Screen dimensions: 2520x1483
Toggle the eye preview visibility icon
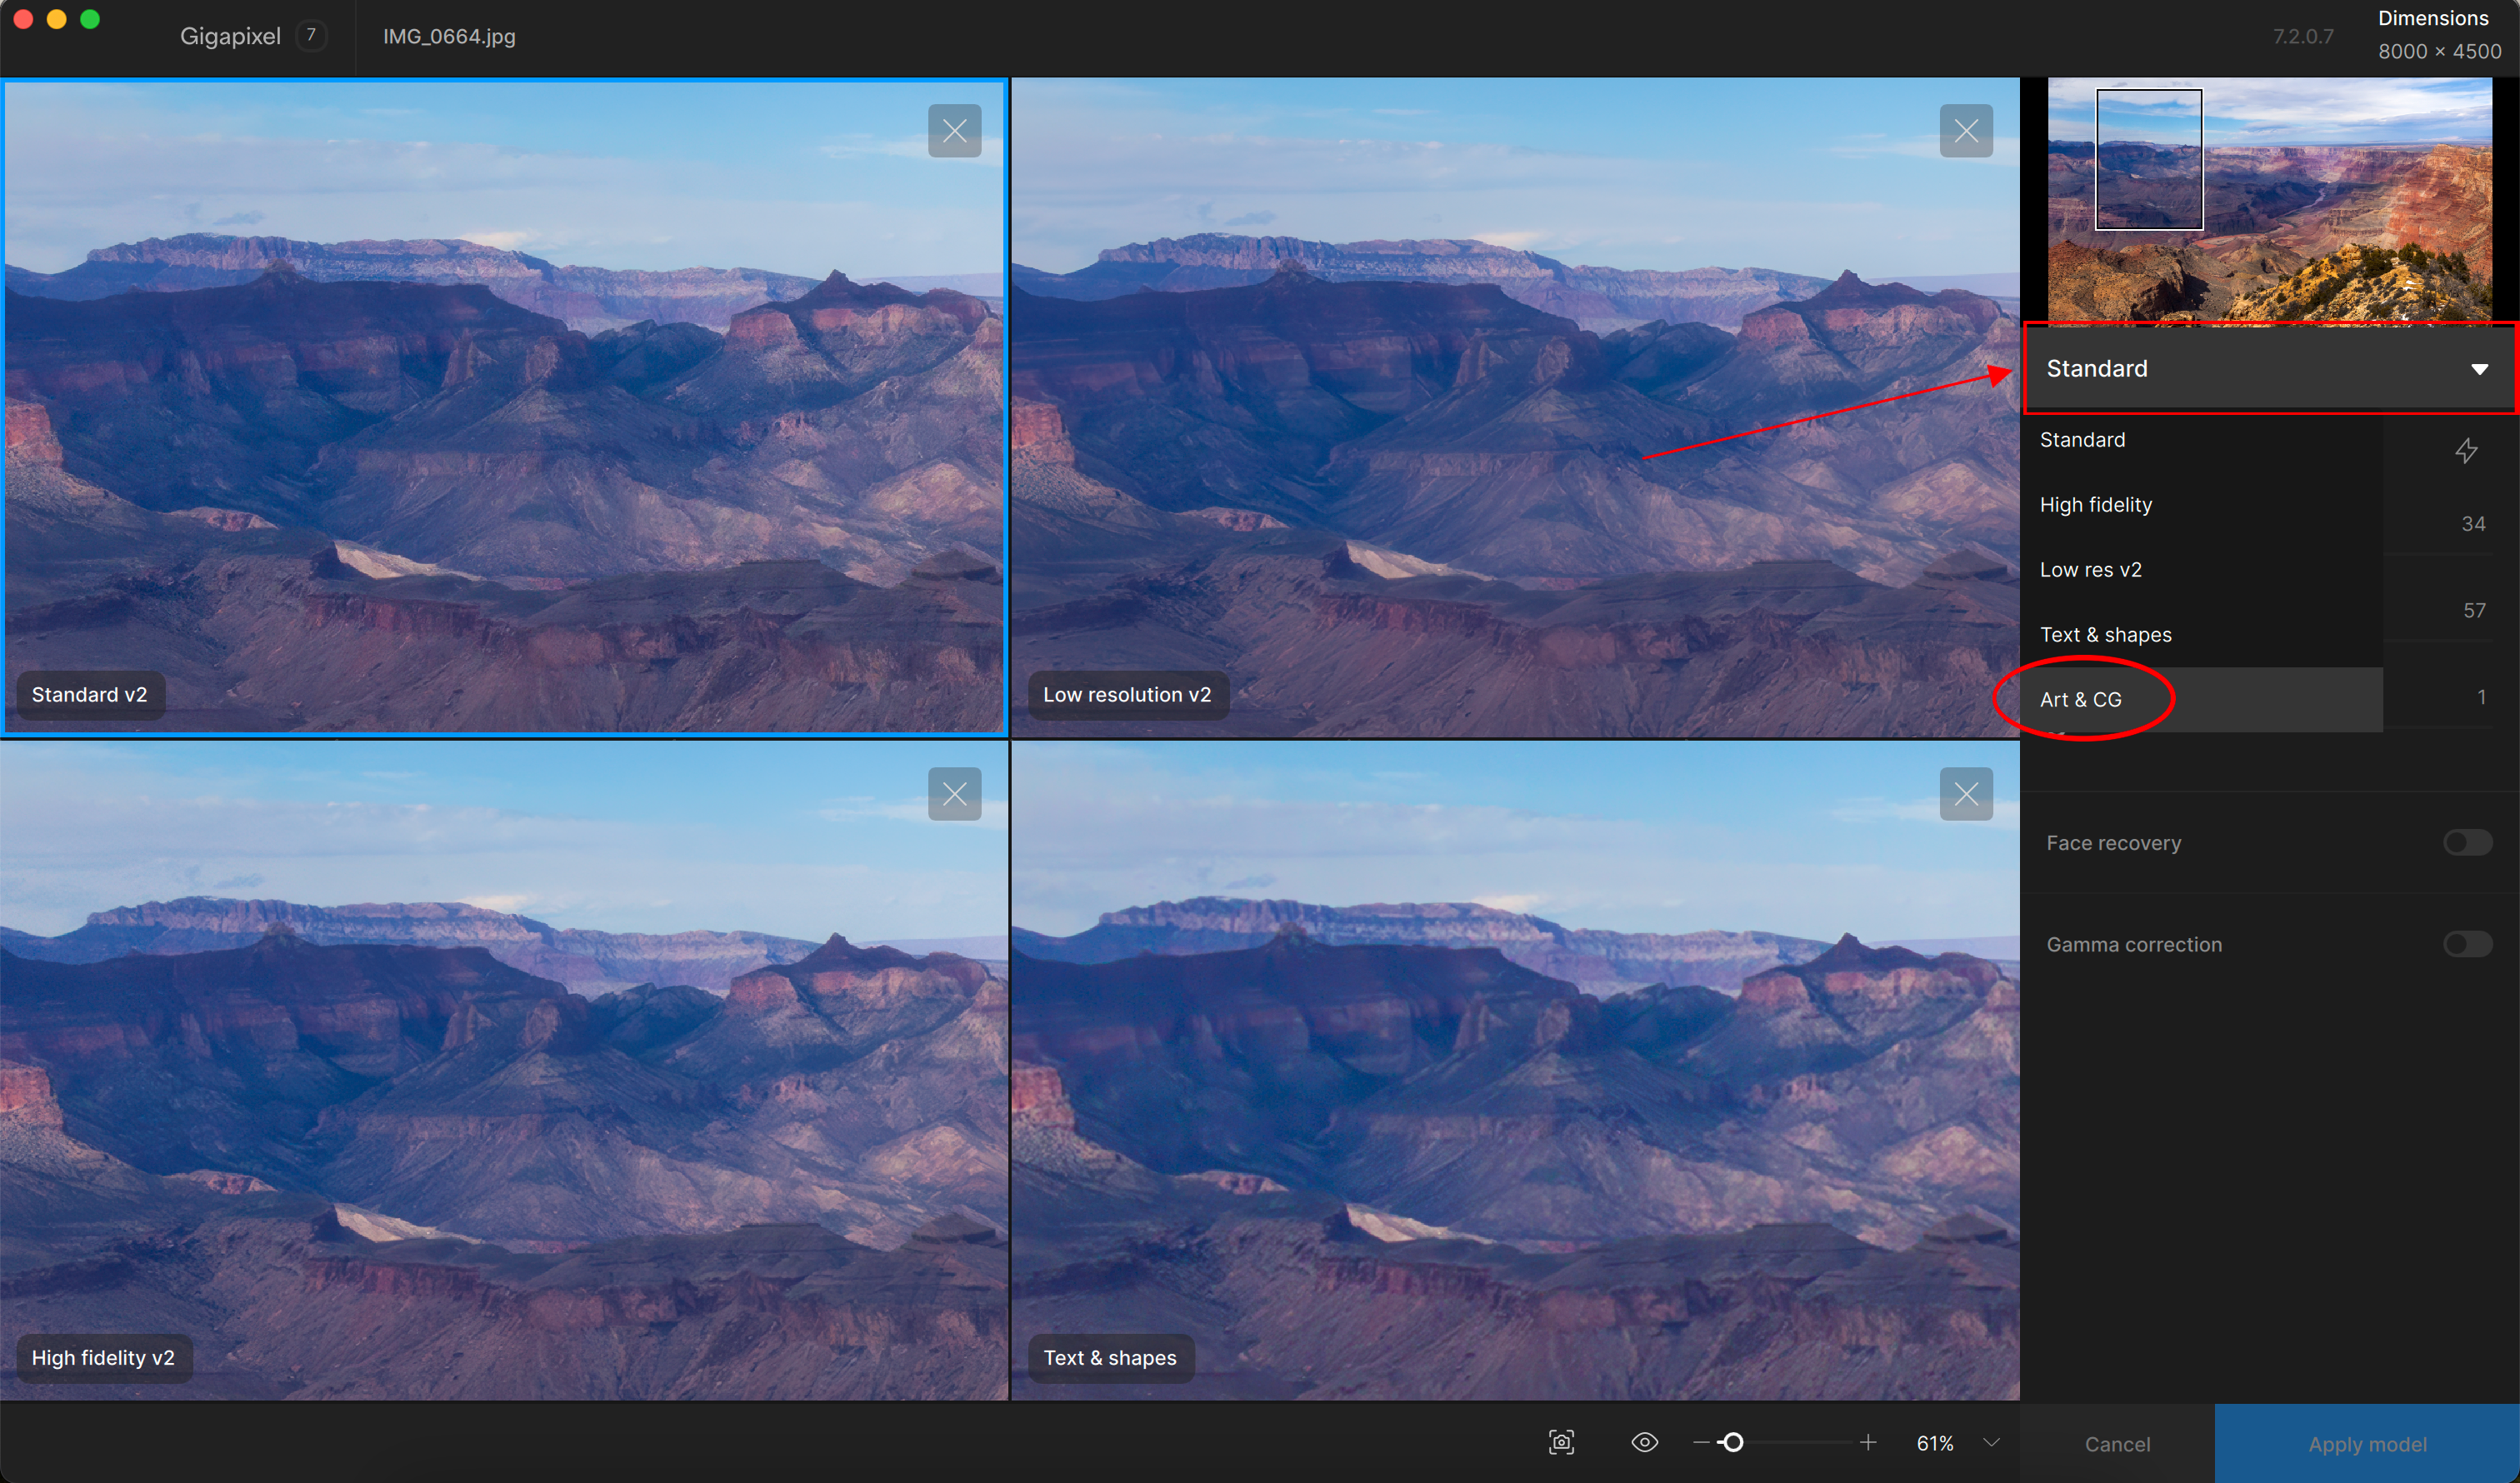coord(1644,1442)
